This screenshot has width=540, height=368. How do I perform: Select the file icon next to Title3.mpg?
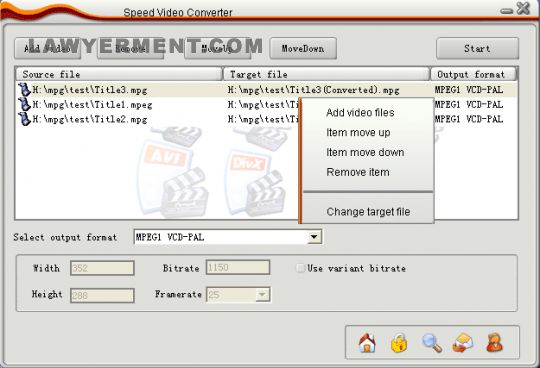pos(24,90)
